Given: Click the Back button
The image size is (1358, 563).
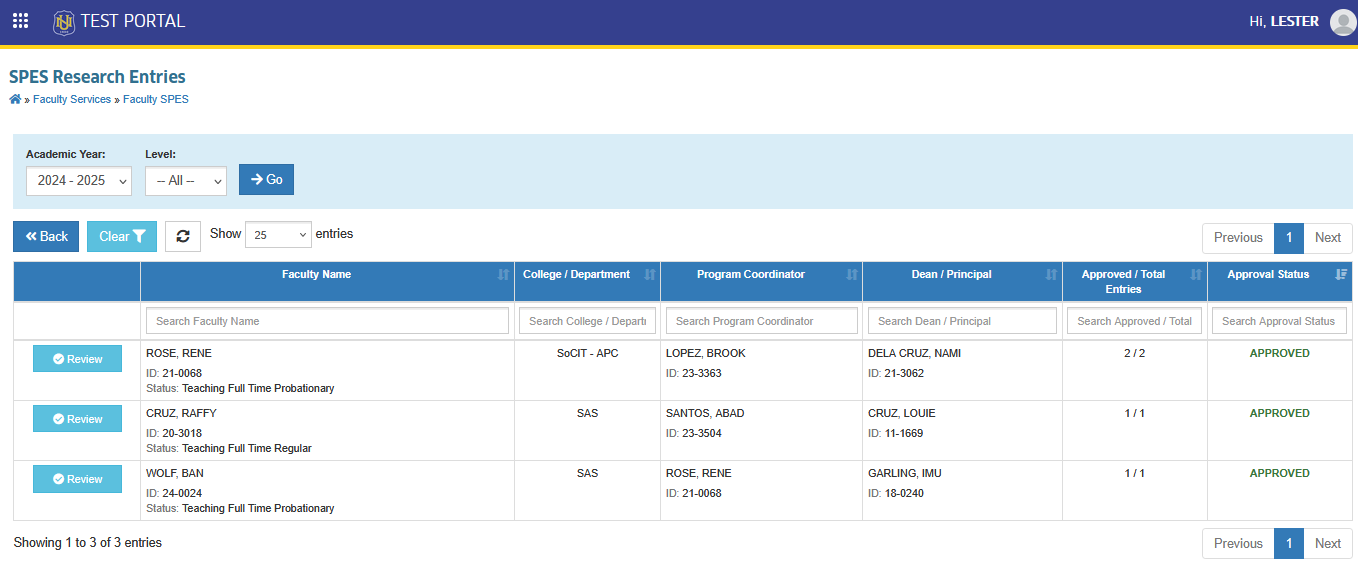Looking at the screenshot, I should point(46,237).
